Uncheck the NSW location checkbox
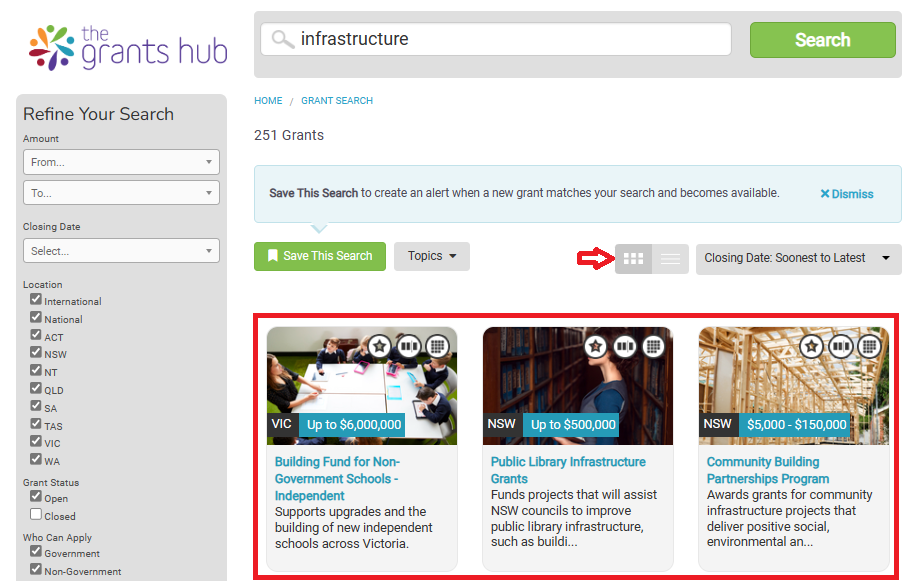Viewport: 909px width, 581px height. (36, 353)
